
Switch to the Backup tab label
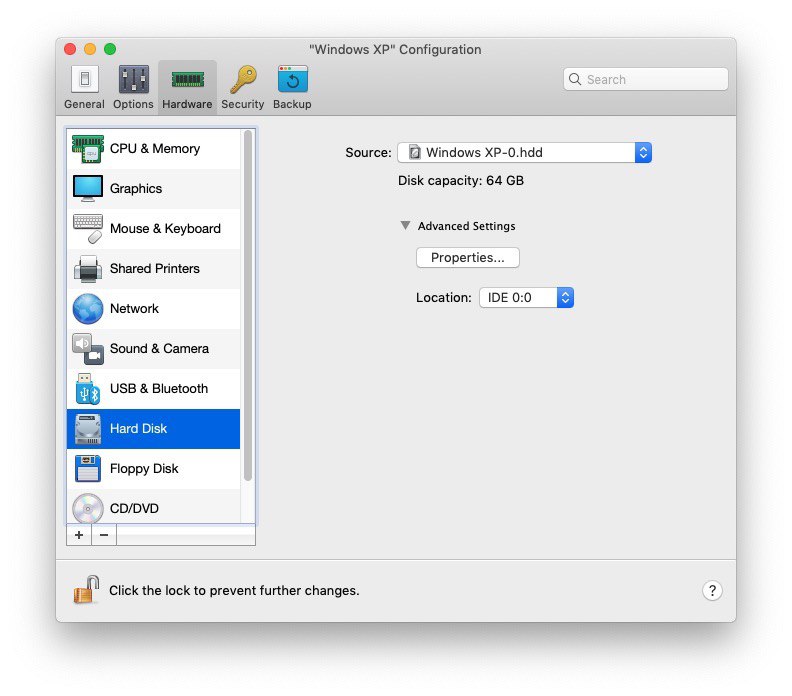point(292,104)
